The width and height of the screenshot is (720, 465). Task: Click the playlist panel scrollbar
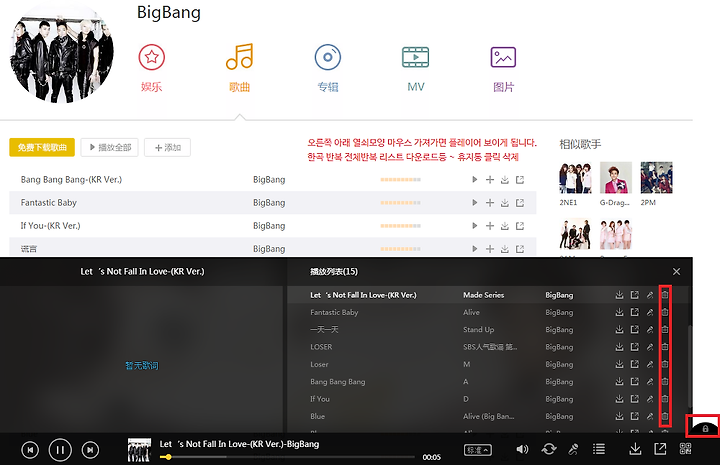690,366
